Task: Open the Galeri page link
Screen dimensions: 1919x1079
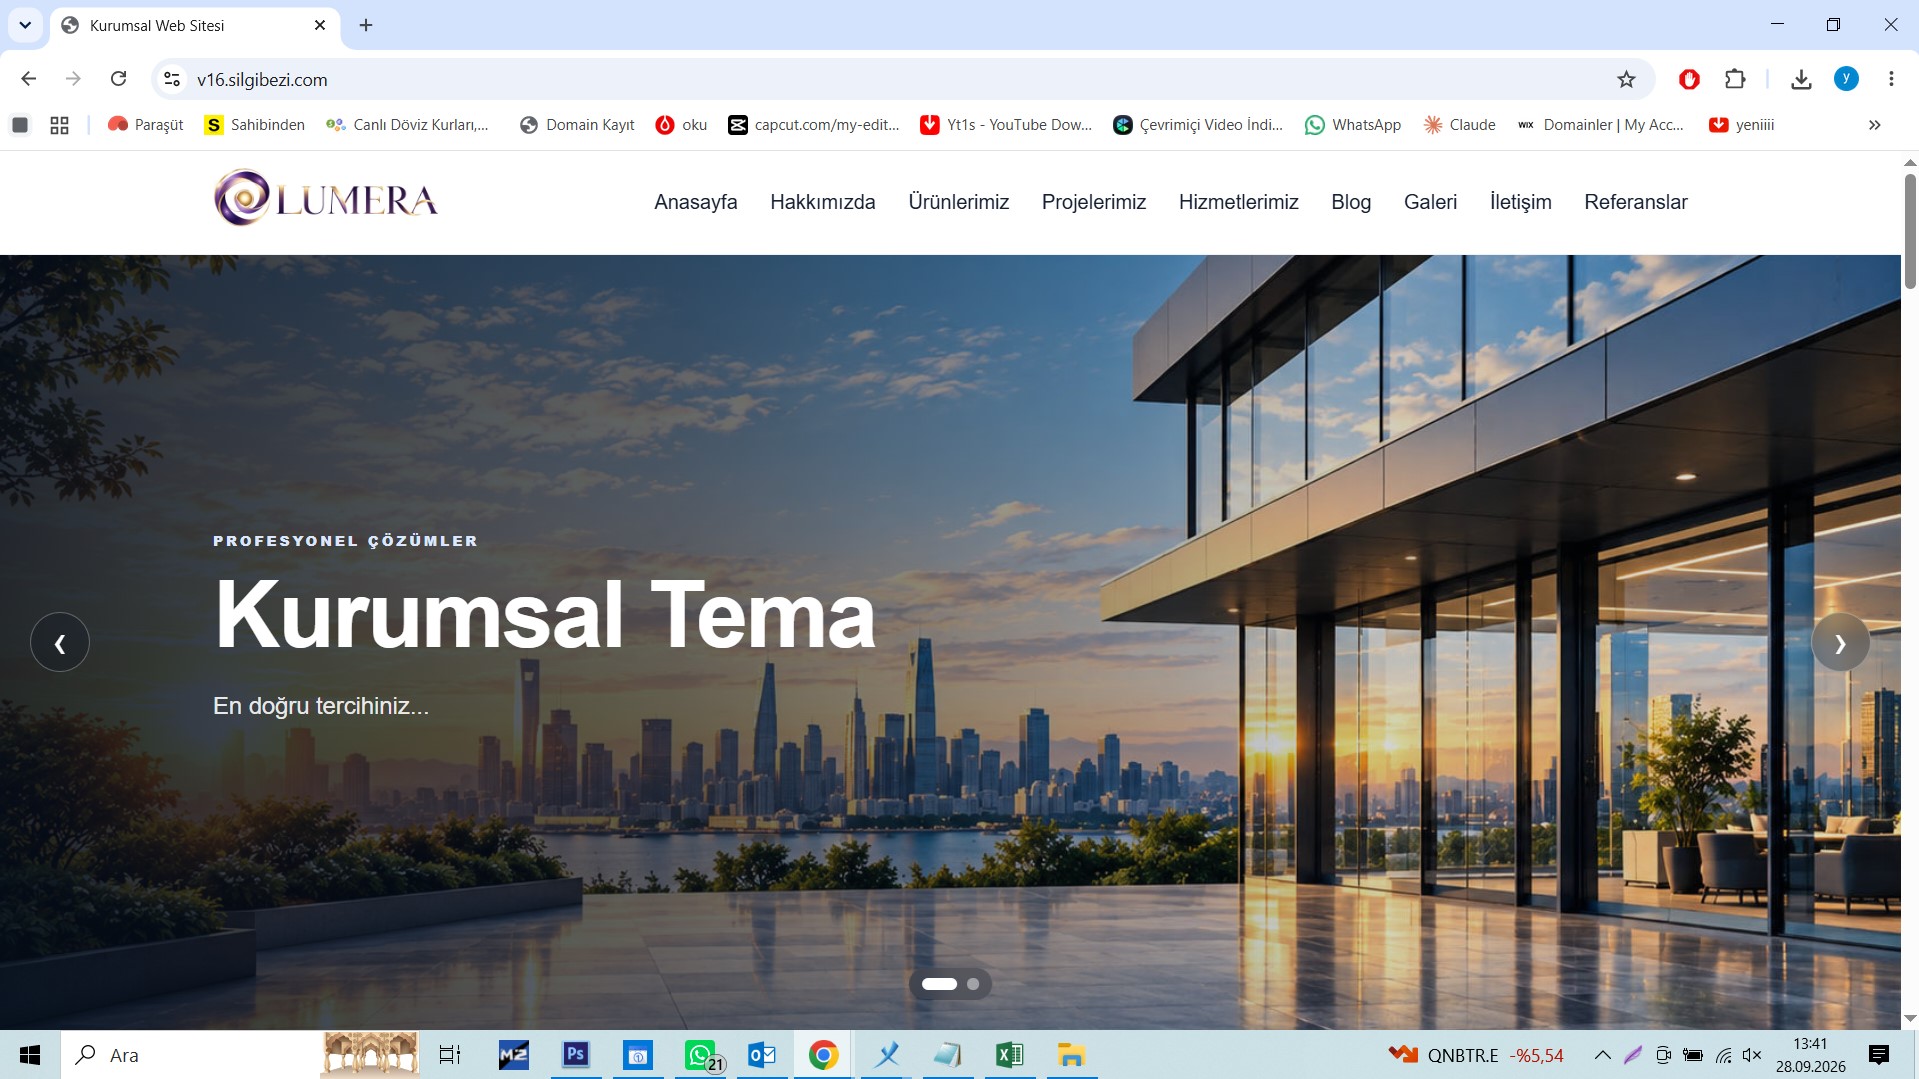Action: 1430,202
